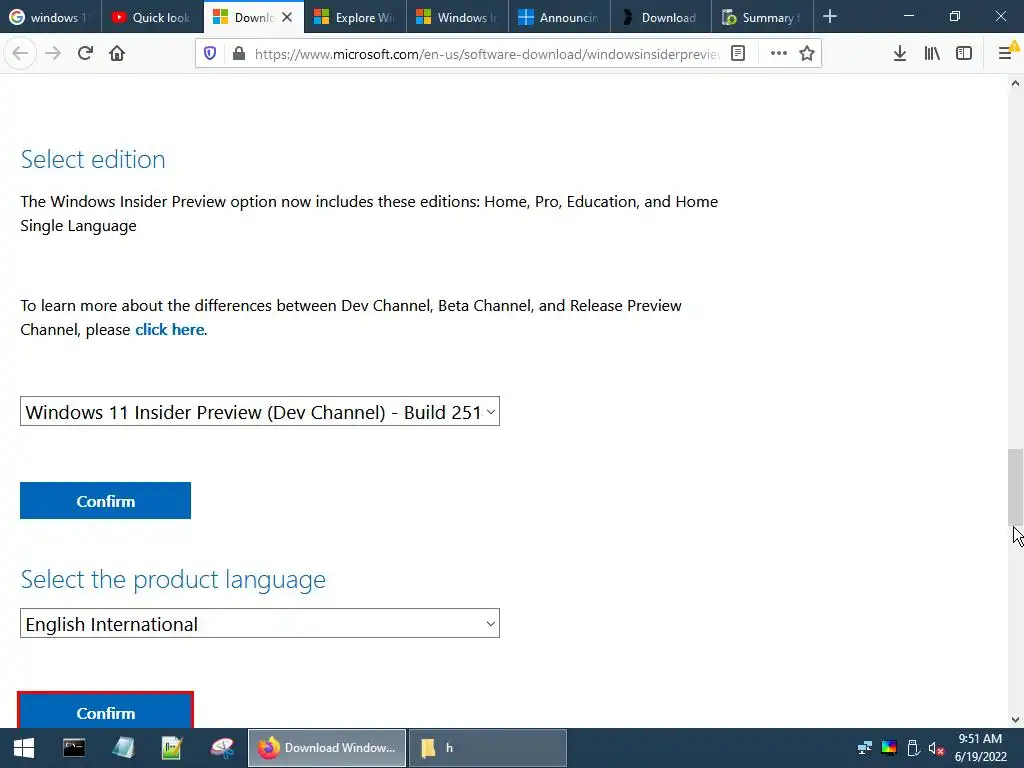Image resolution: width=1024 pixels, height=768 pixels.
Task: Open folder 'h' taskbar button
Action: tap(488, 748)
